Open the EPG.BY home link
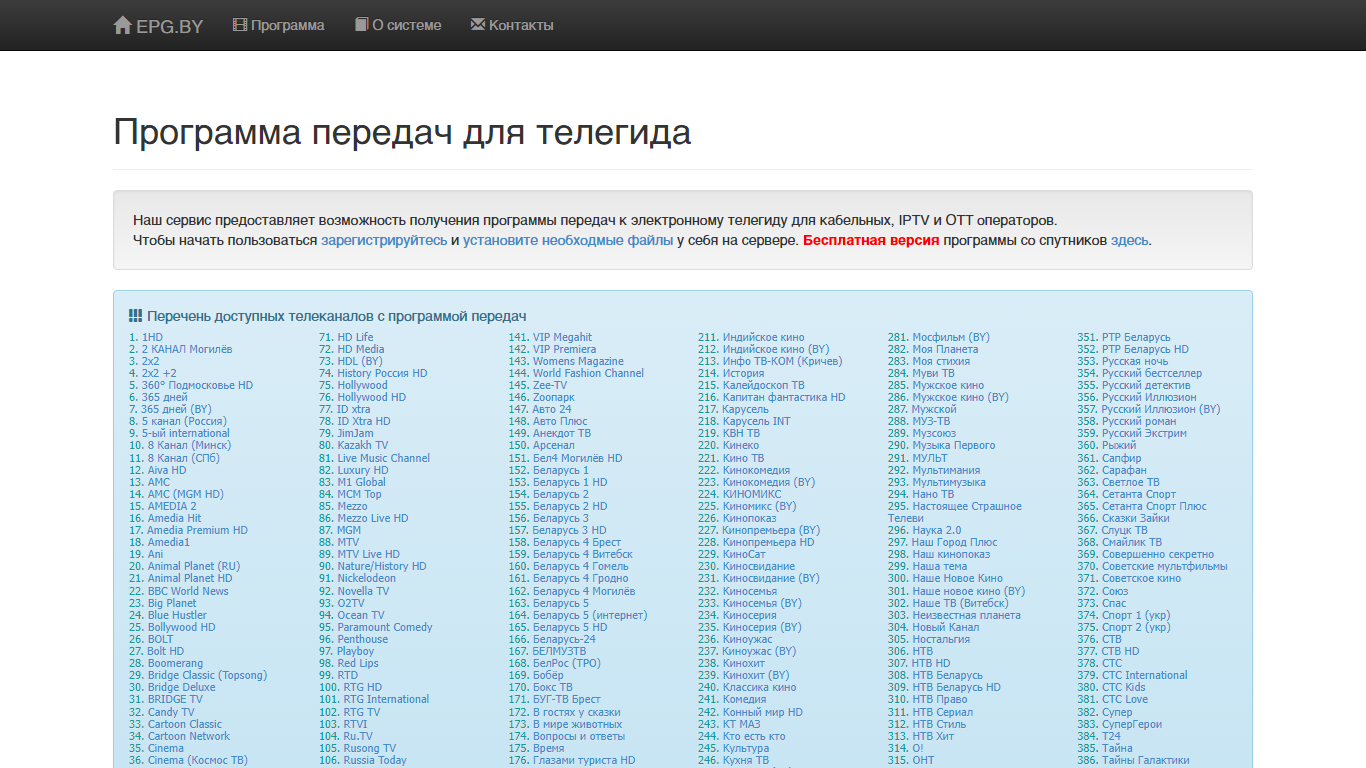The width and height of the screenshot is (1366, 768). point(158,25)
